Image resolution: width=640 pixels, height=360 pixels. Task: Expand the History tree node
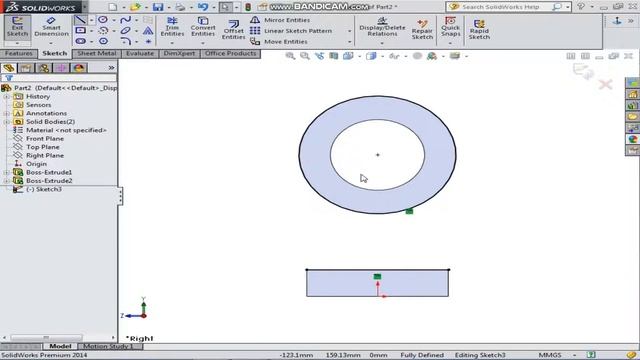click(6, 97)
